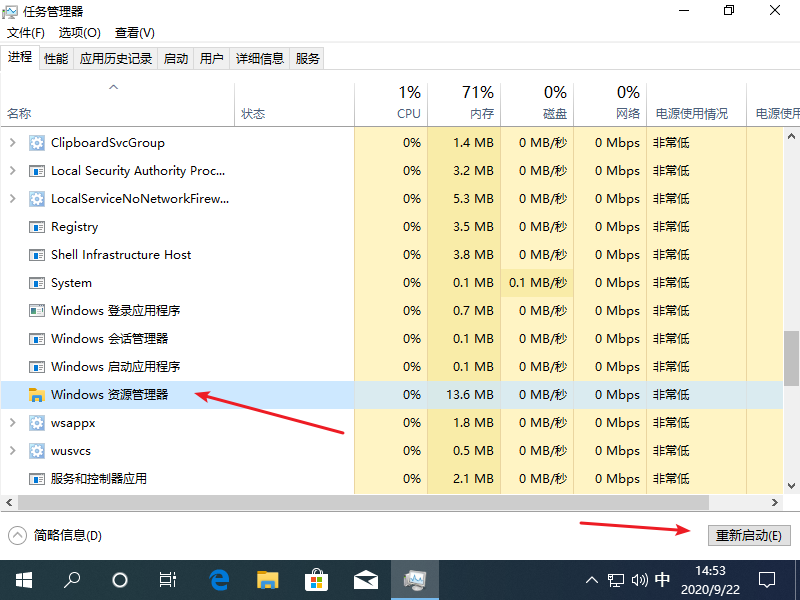Click the ClipboardSvcGroup process icon
The height and width of the screenshot is (600, 800).
tap(36, 143)
